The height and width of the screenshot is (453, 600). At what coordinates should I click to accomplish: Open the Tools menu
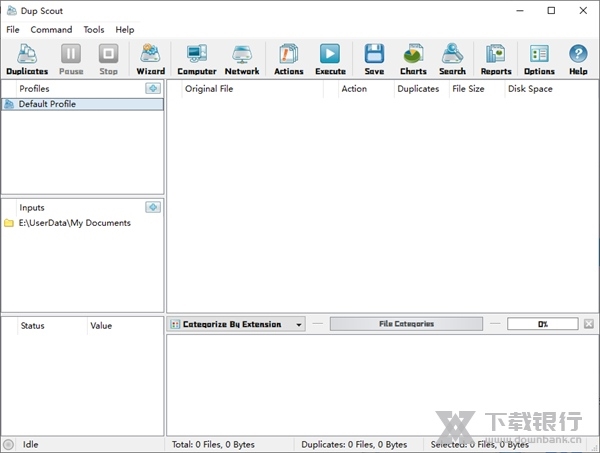click(94, 30)
